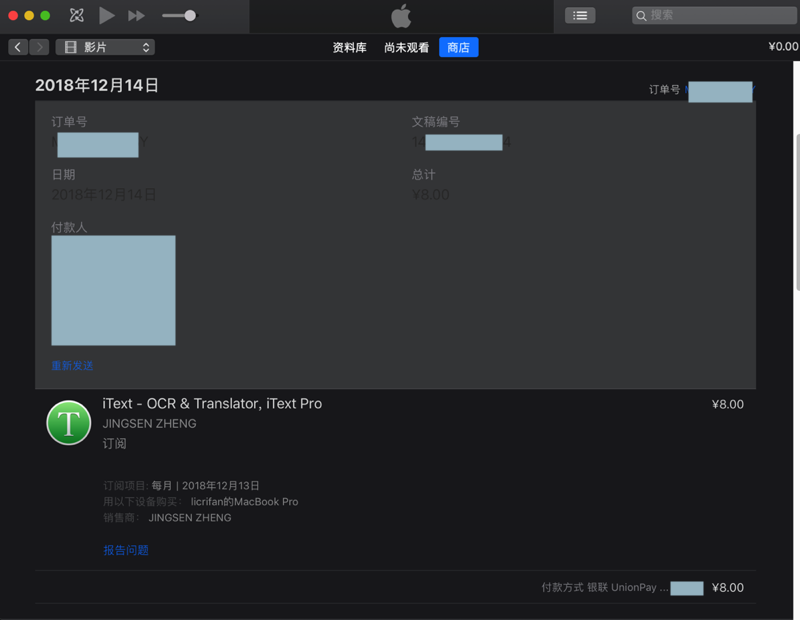Viewport: 800px width, 620px height.
Task: Click the 每月 | 2018年12月13日 subscription text
Action: coord(205,486)
